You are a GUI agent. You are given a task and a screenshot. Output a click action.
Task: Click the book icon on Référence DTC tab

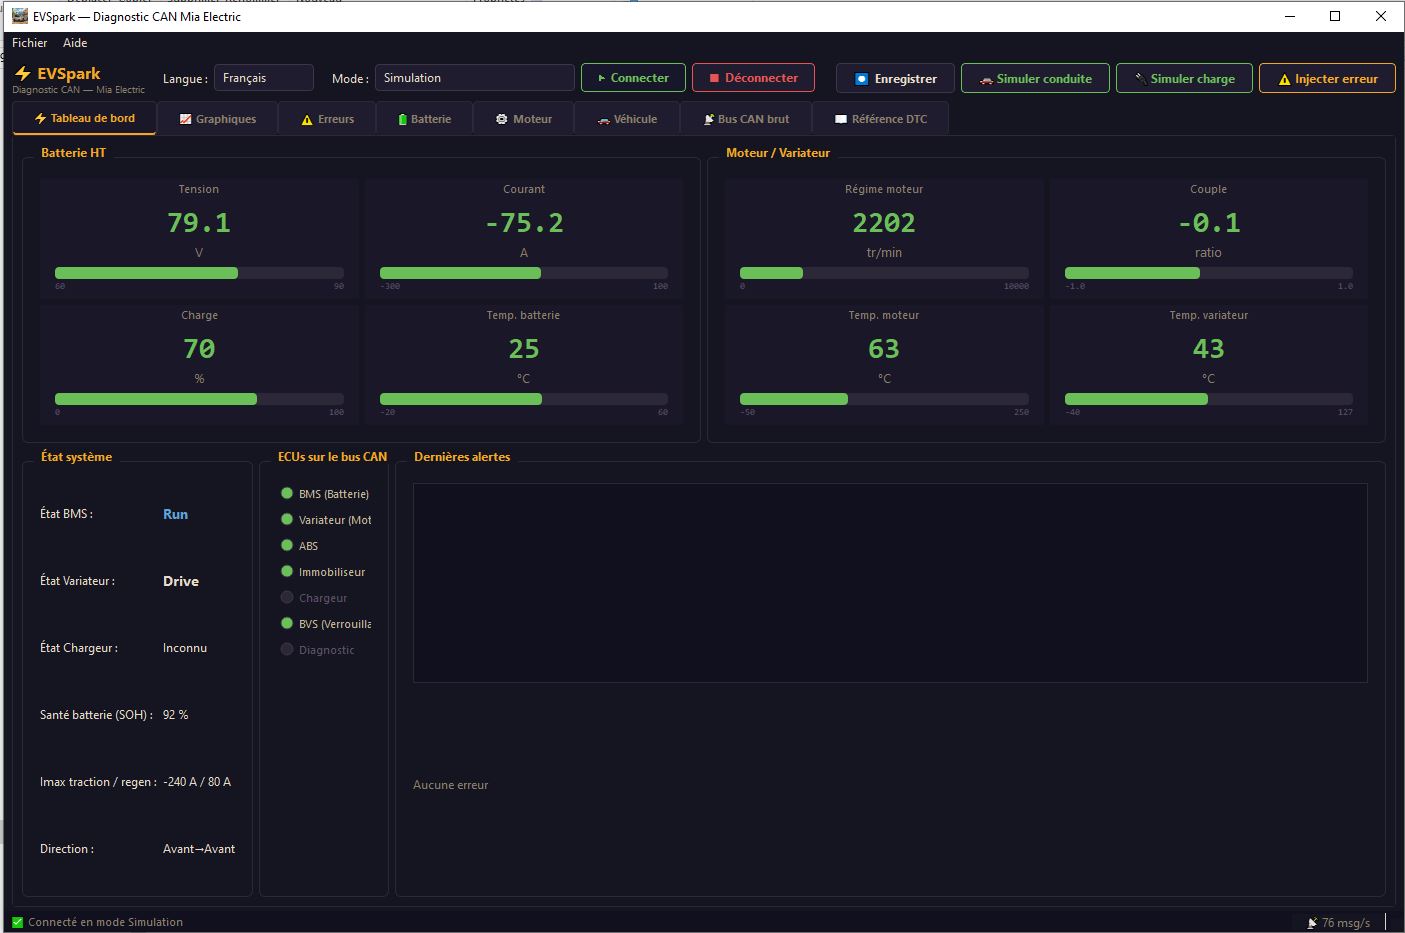841,119
